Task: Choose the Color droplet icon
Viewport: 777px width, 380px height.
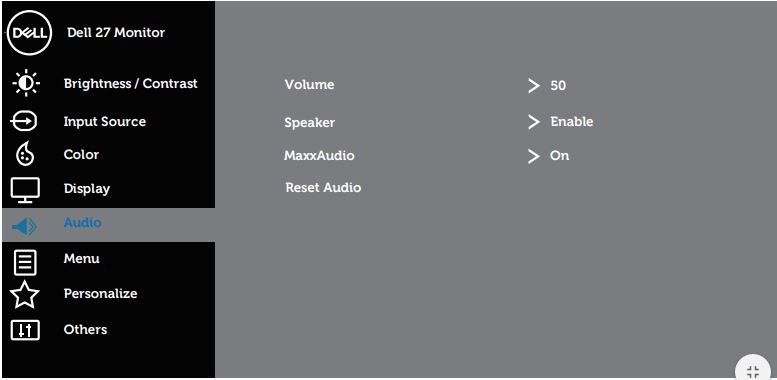Action: click(25, 154)
